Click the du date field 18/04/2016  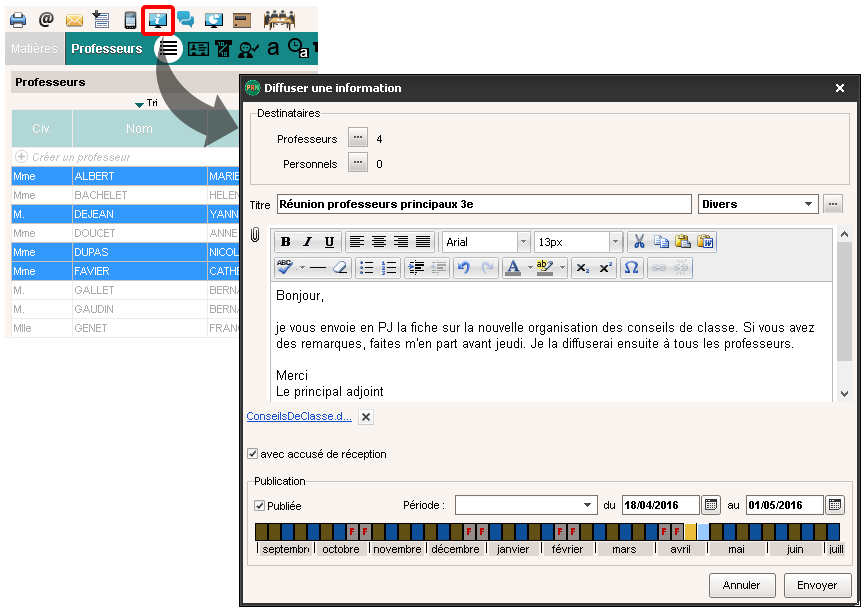click(661, 505)
